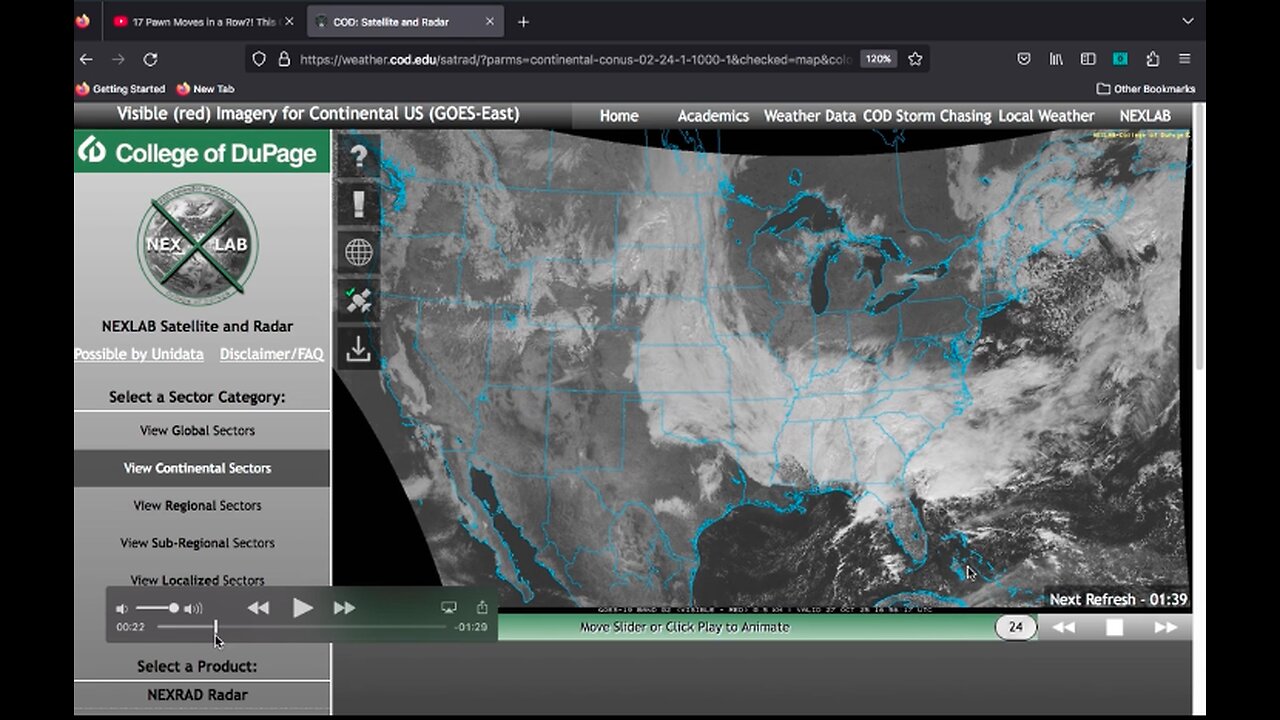The width and height of the screenshot is (1280, 720).
Task: Open the globe map overlays menu
Action: (x=358, y=252)
